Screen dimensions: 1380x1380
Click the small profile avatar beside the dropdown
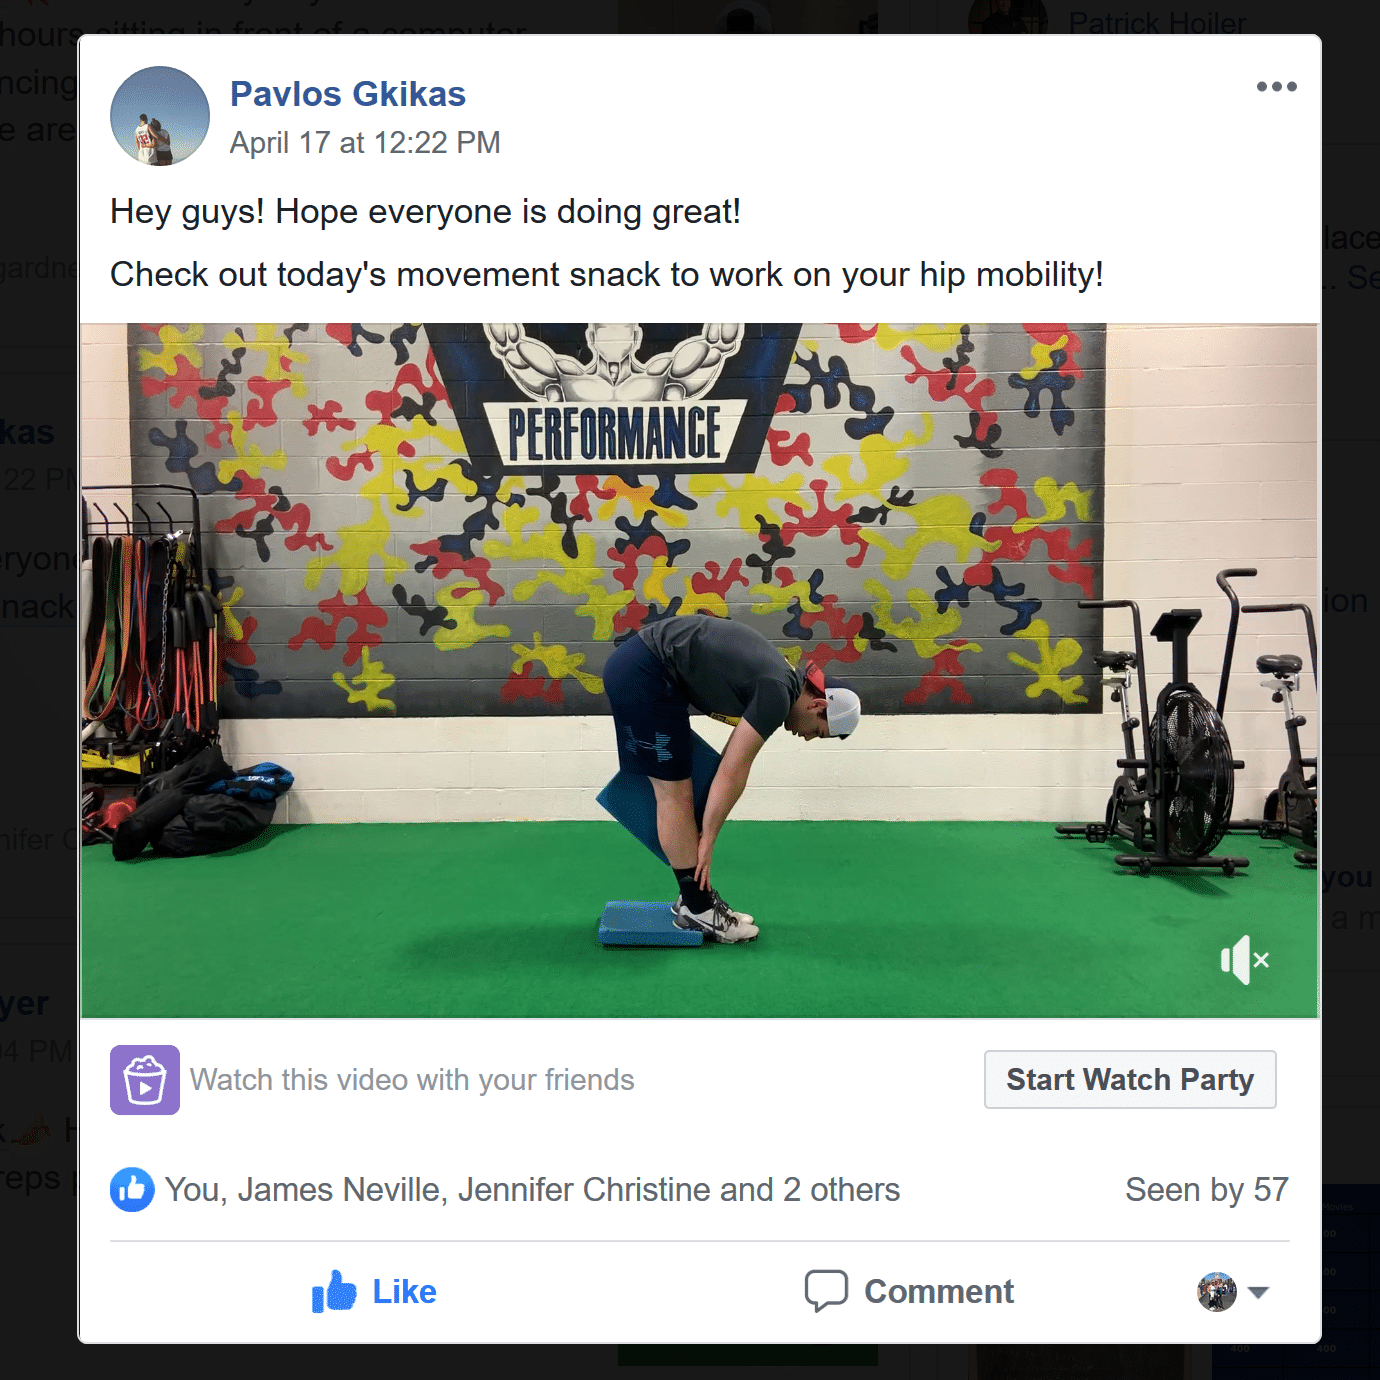[1217, 1292]
